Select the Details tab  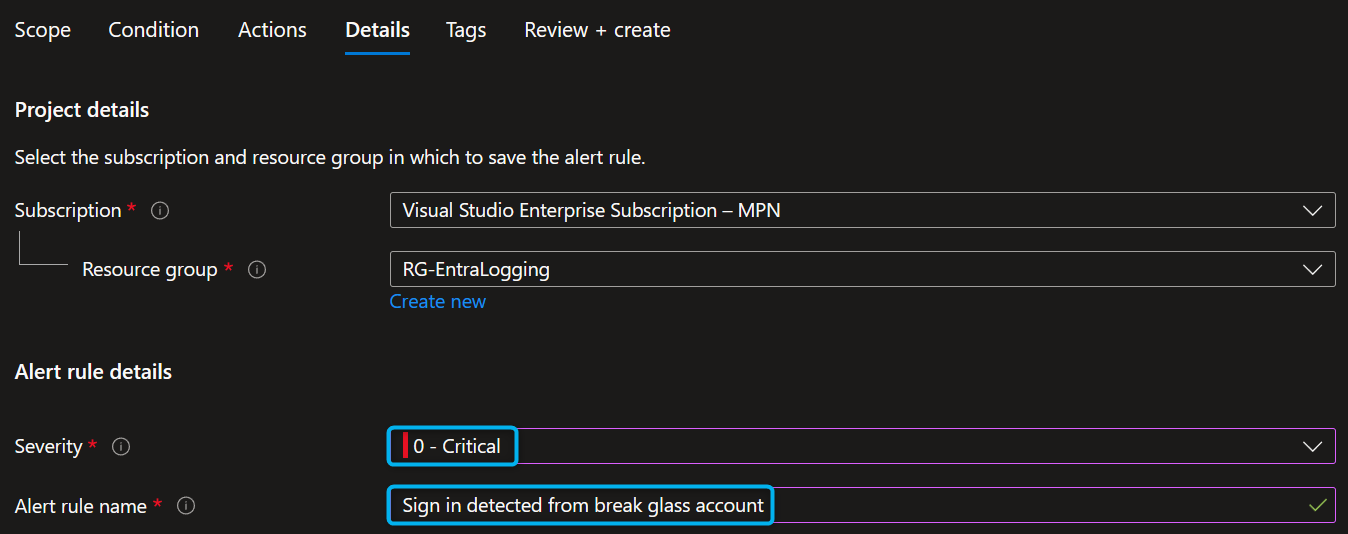[x=377, y=30]
